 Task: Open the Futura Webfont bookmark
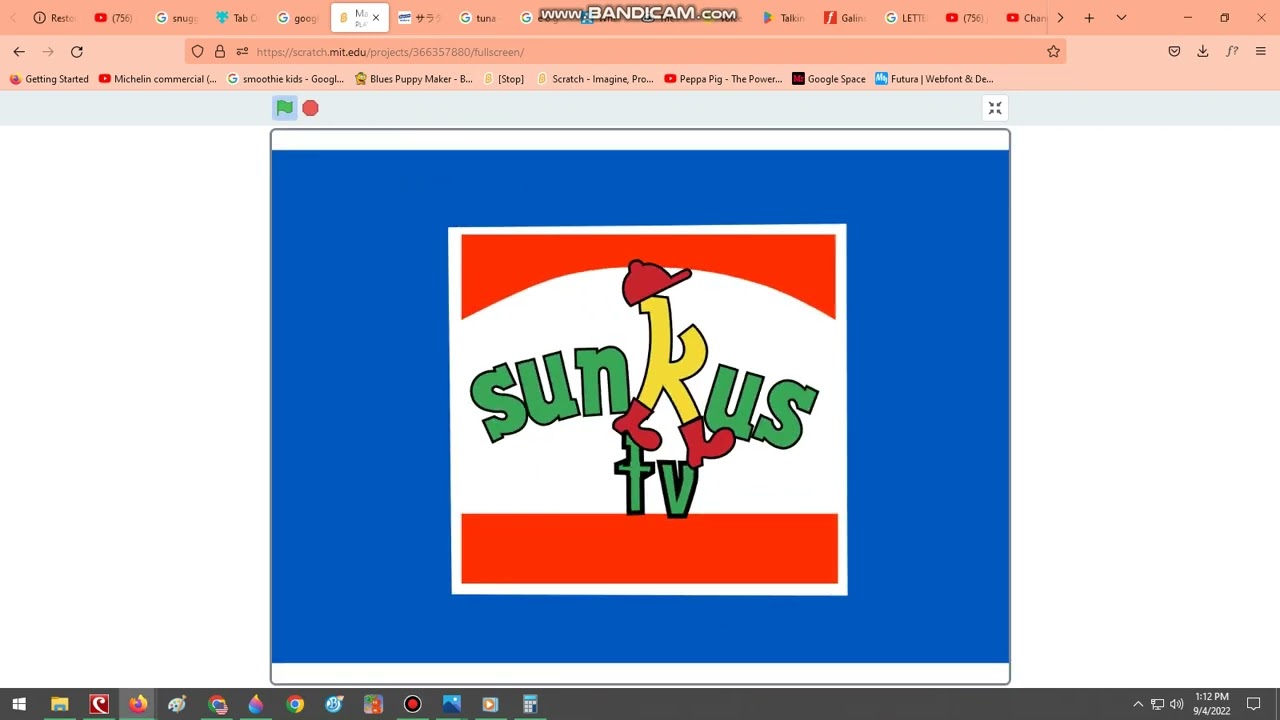point(934,79)
